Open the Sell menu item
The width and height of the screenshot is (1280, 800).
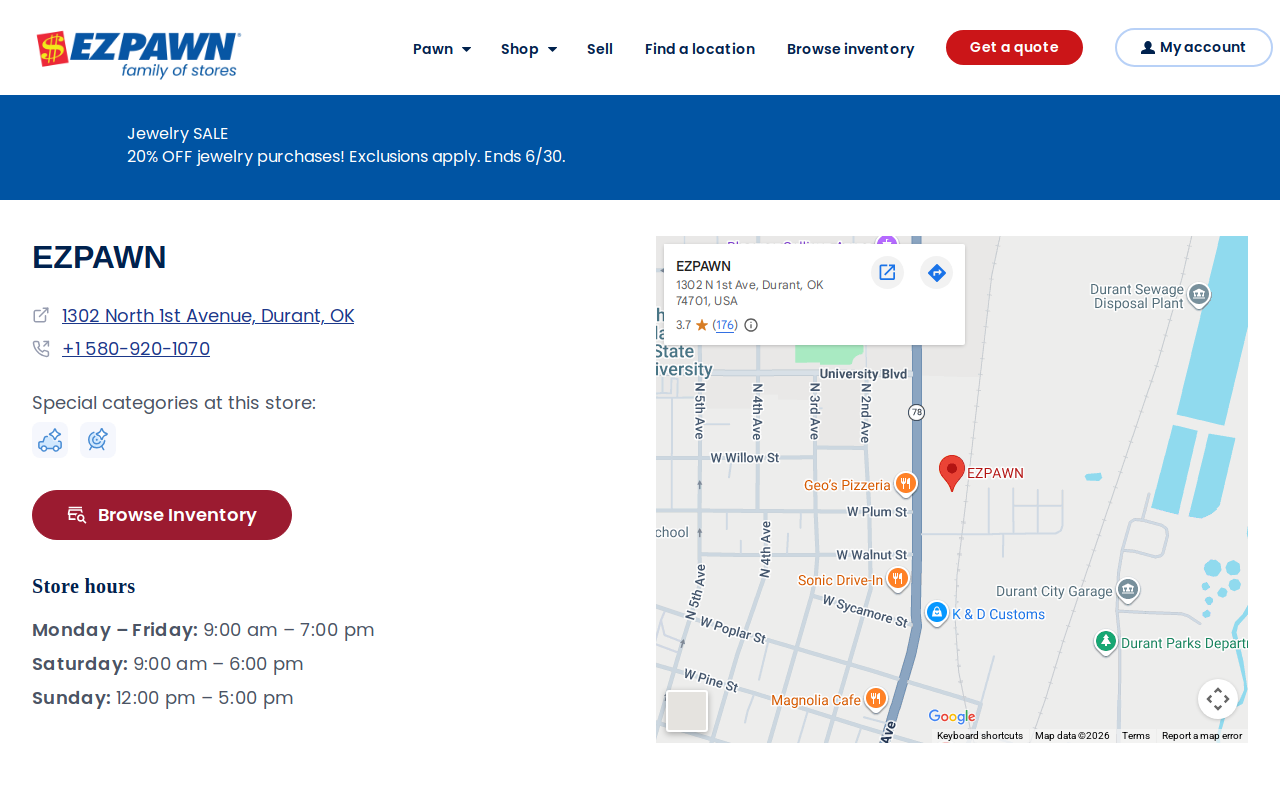600,49
